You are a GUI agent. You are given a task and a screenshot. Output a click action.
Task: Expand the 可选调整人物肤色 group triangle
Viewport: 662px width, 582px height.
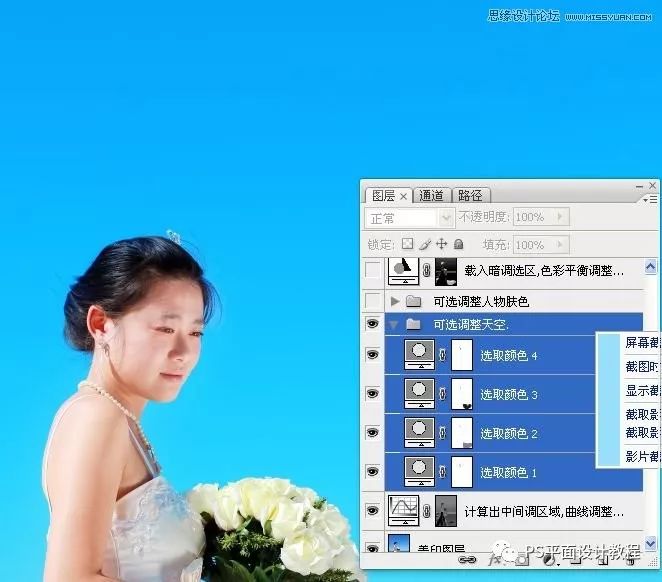pyautogui.click(x=395, y=301)
